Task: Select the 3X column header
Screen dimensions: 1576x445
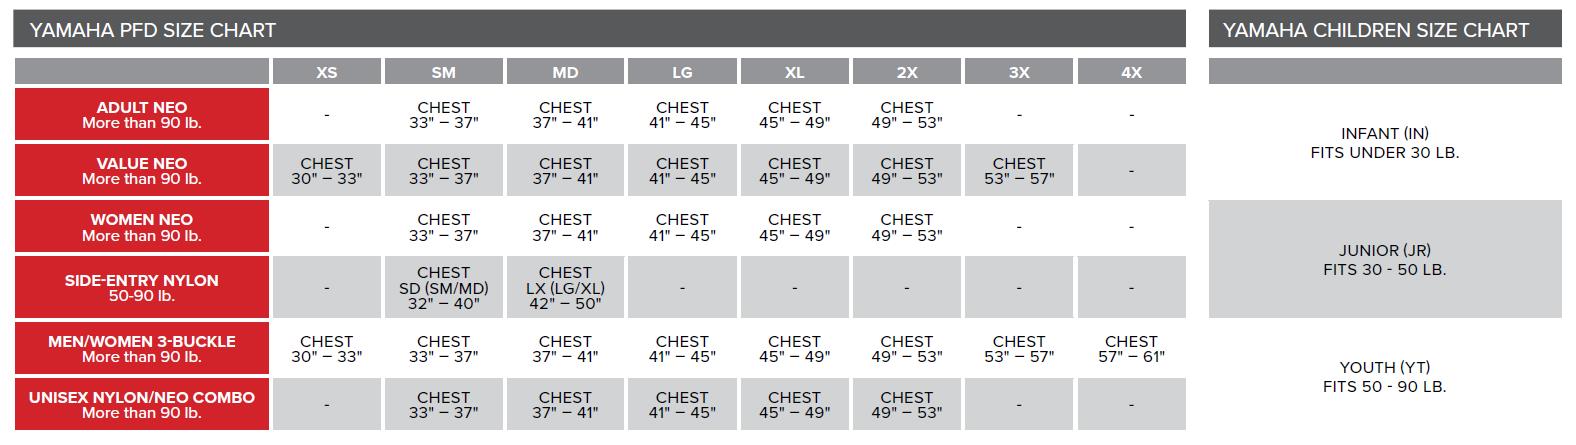Action: click(x=1019, y=72)
